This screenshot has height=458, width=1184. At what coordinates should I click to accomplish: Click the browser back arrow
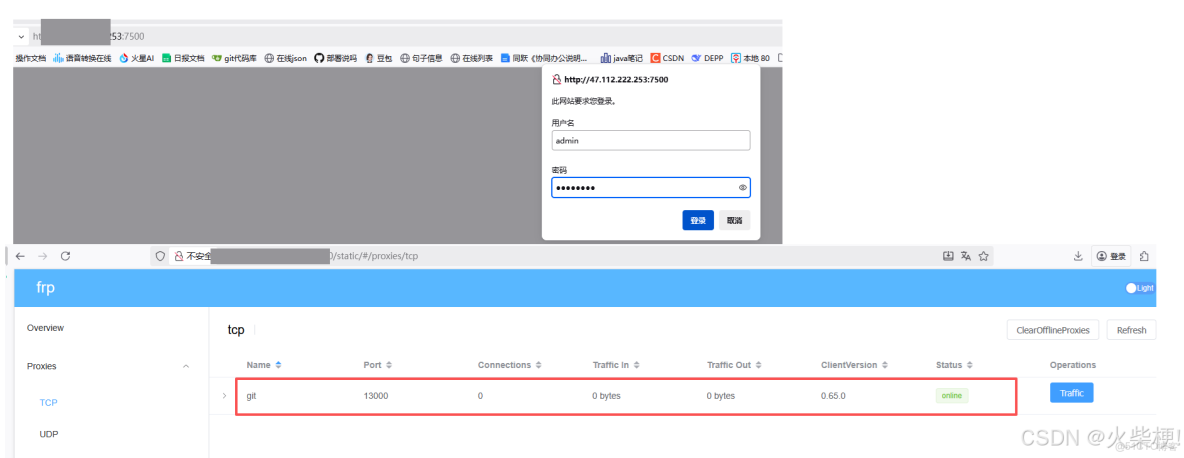point(20,257)
